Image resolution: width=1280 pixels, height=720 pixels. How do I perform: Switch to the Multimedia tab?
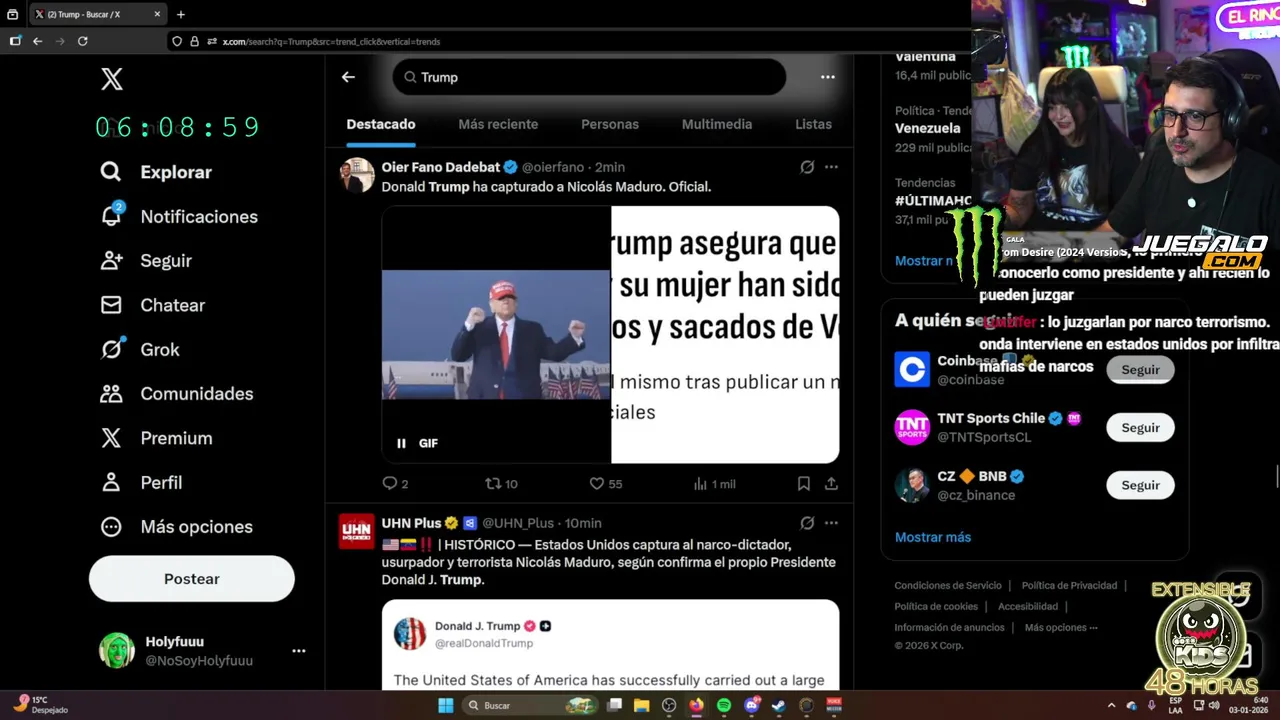(717, 124)
